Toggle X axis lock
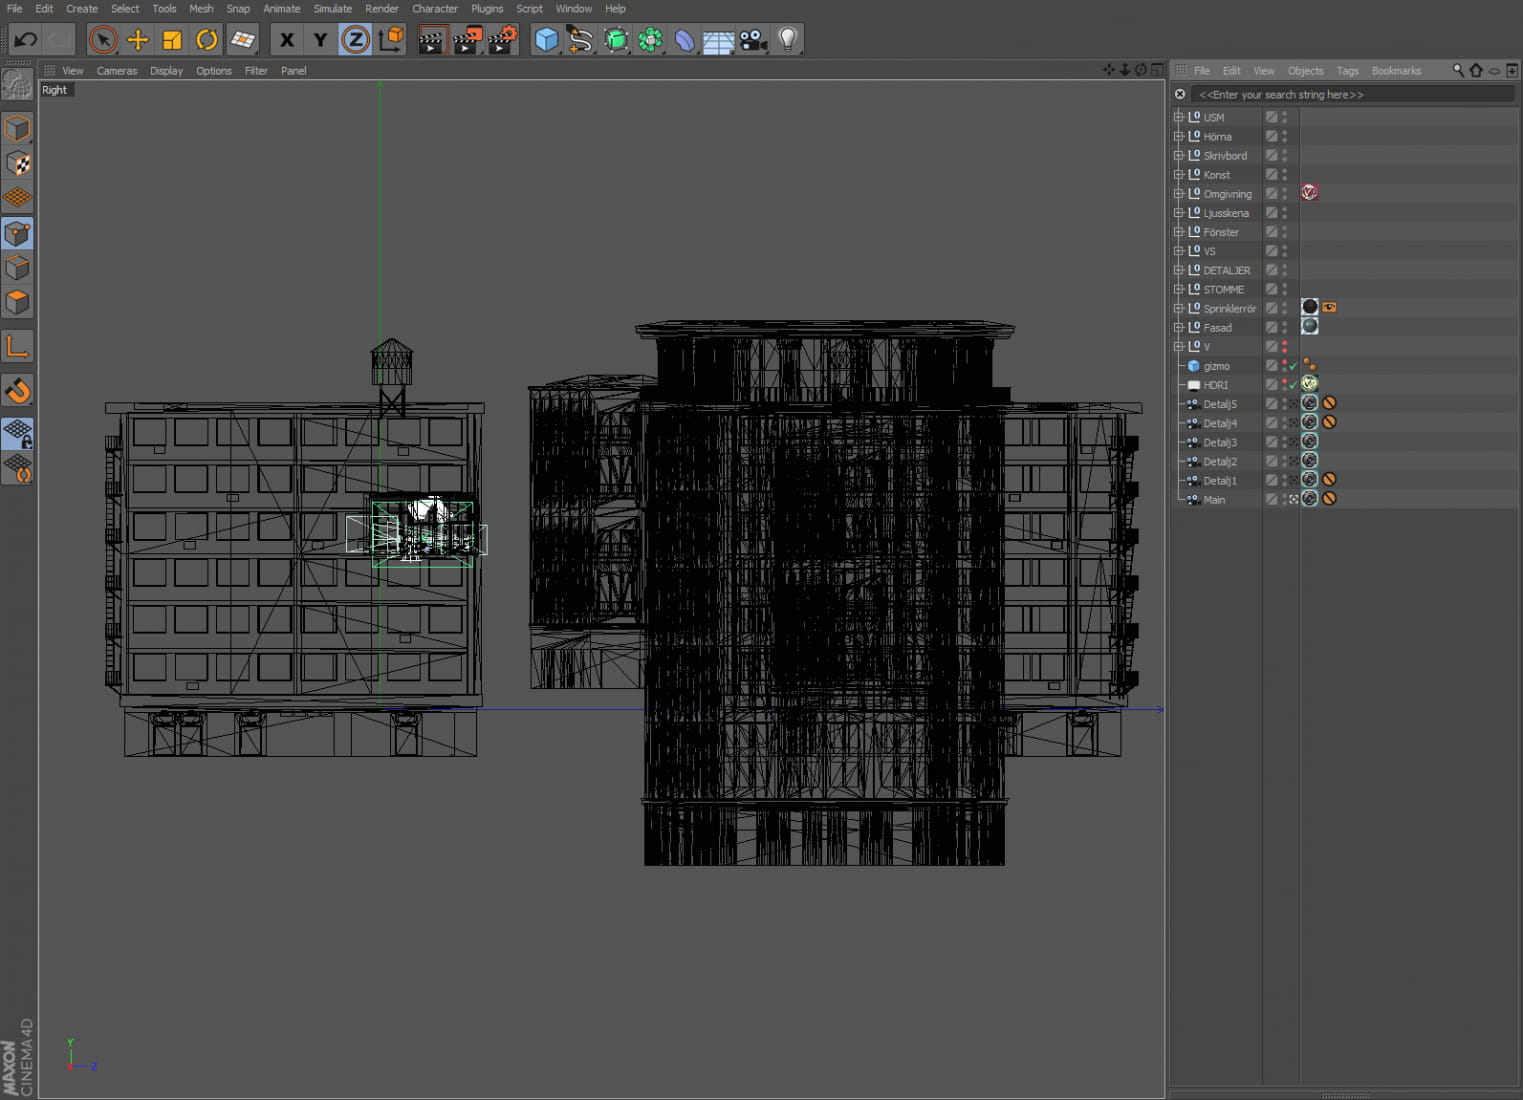This screenshot has width=1523, height=1100. point(287,40)
